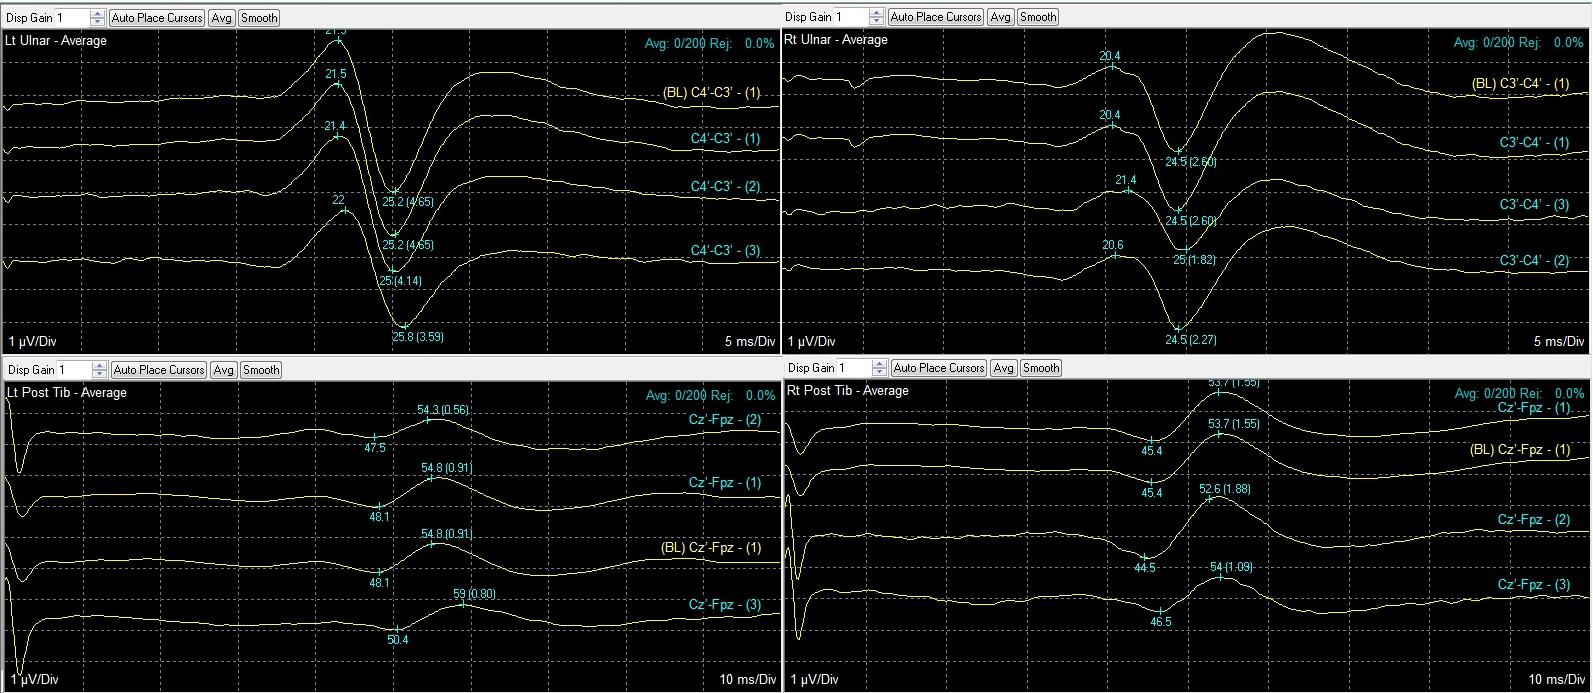Toggle Smooth above the Rt Post Tib panel

pyautogui.click(x=1040, y=368)
